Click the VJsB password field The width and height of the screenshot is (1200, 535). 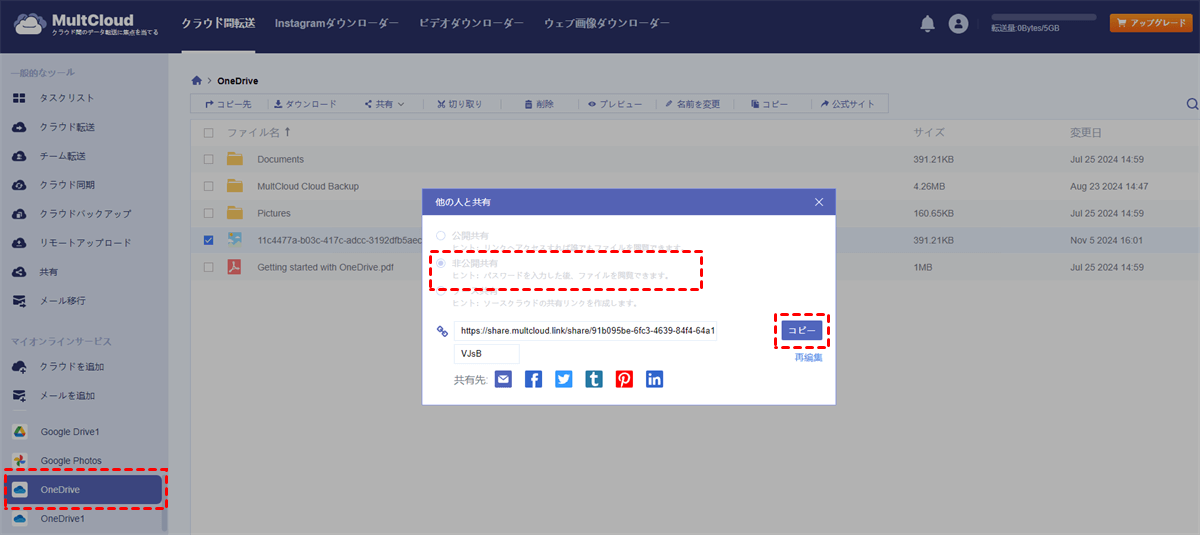(486, 353)
